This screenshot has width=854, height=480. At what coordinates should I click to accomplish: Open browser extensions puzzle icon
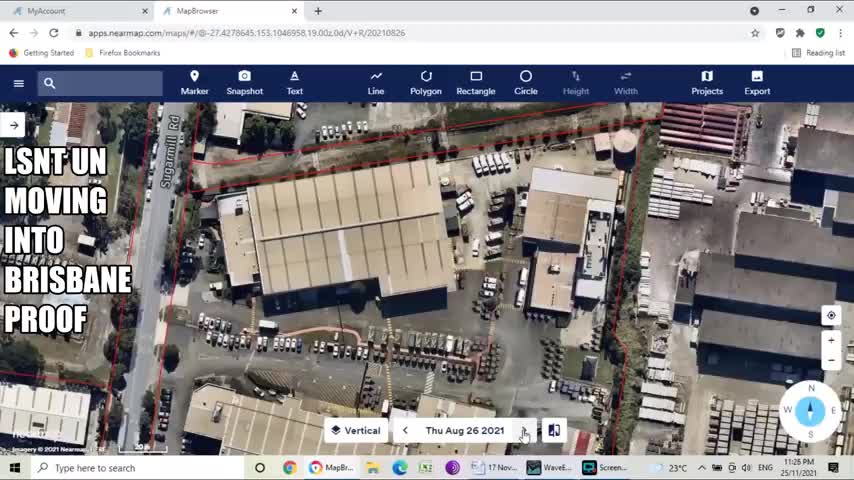pos(800,33)
